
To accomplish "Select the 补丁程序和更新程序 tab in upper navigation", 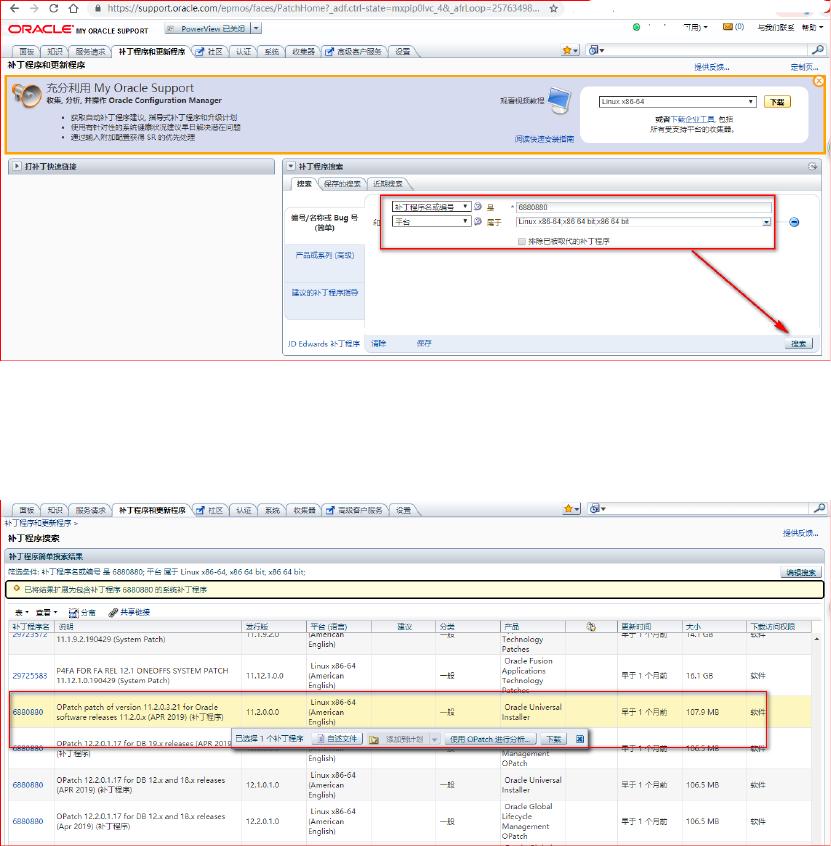I will point(152,51).
